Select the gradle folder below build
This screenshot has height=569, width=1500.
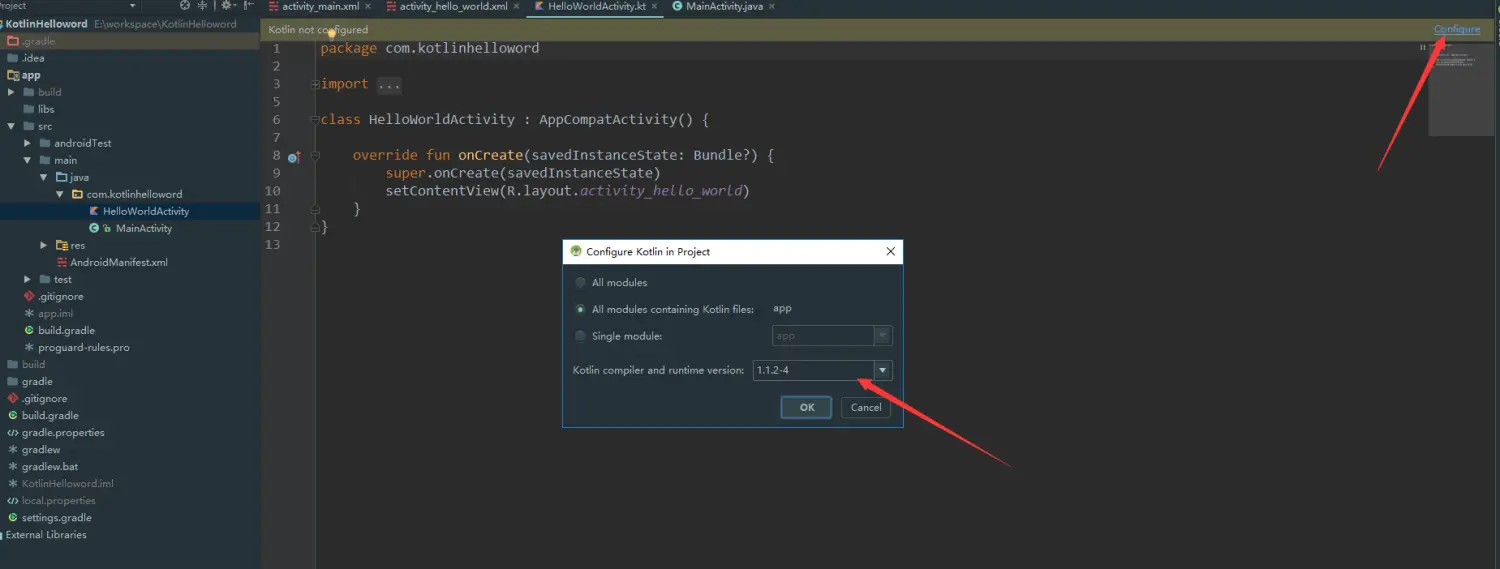[37, 382]
